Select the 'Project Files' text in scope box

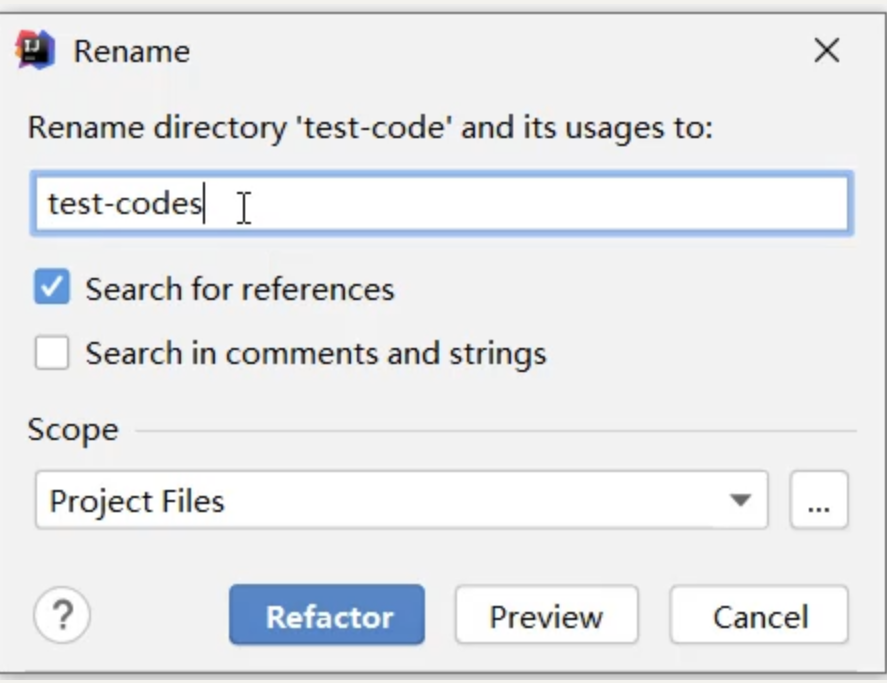coord(137,501)
